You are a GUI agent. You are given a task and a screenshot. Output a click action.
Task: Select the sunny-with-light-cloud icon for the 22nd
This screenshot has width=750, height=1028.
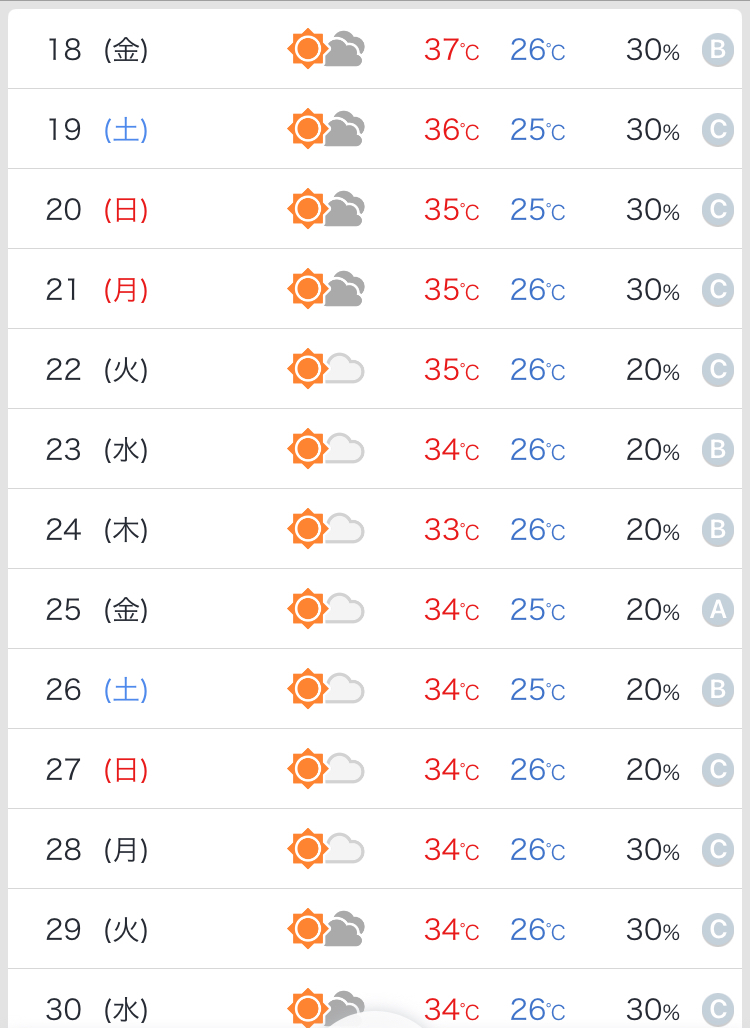[326, 369]
